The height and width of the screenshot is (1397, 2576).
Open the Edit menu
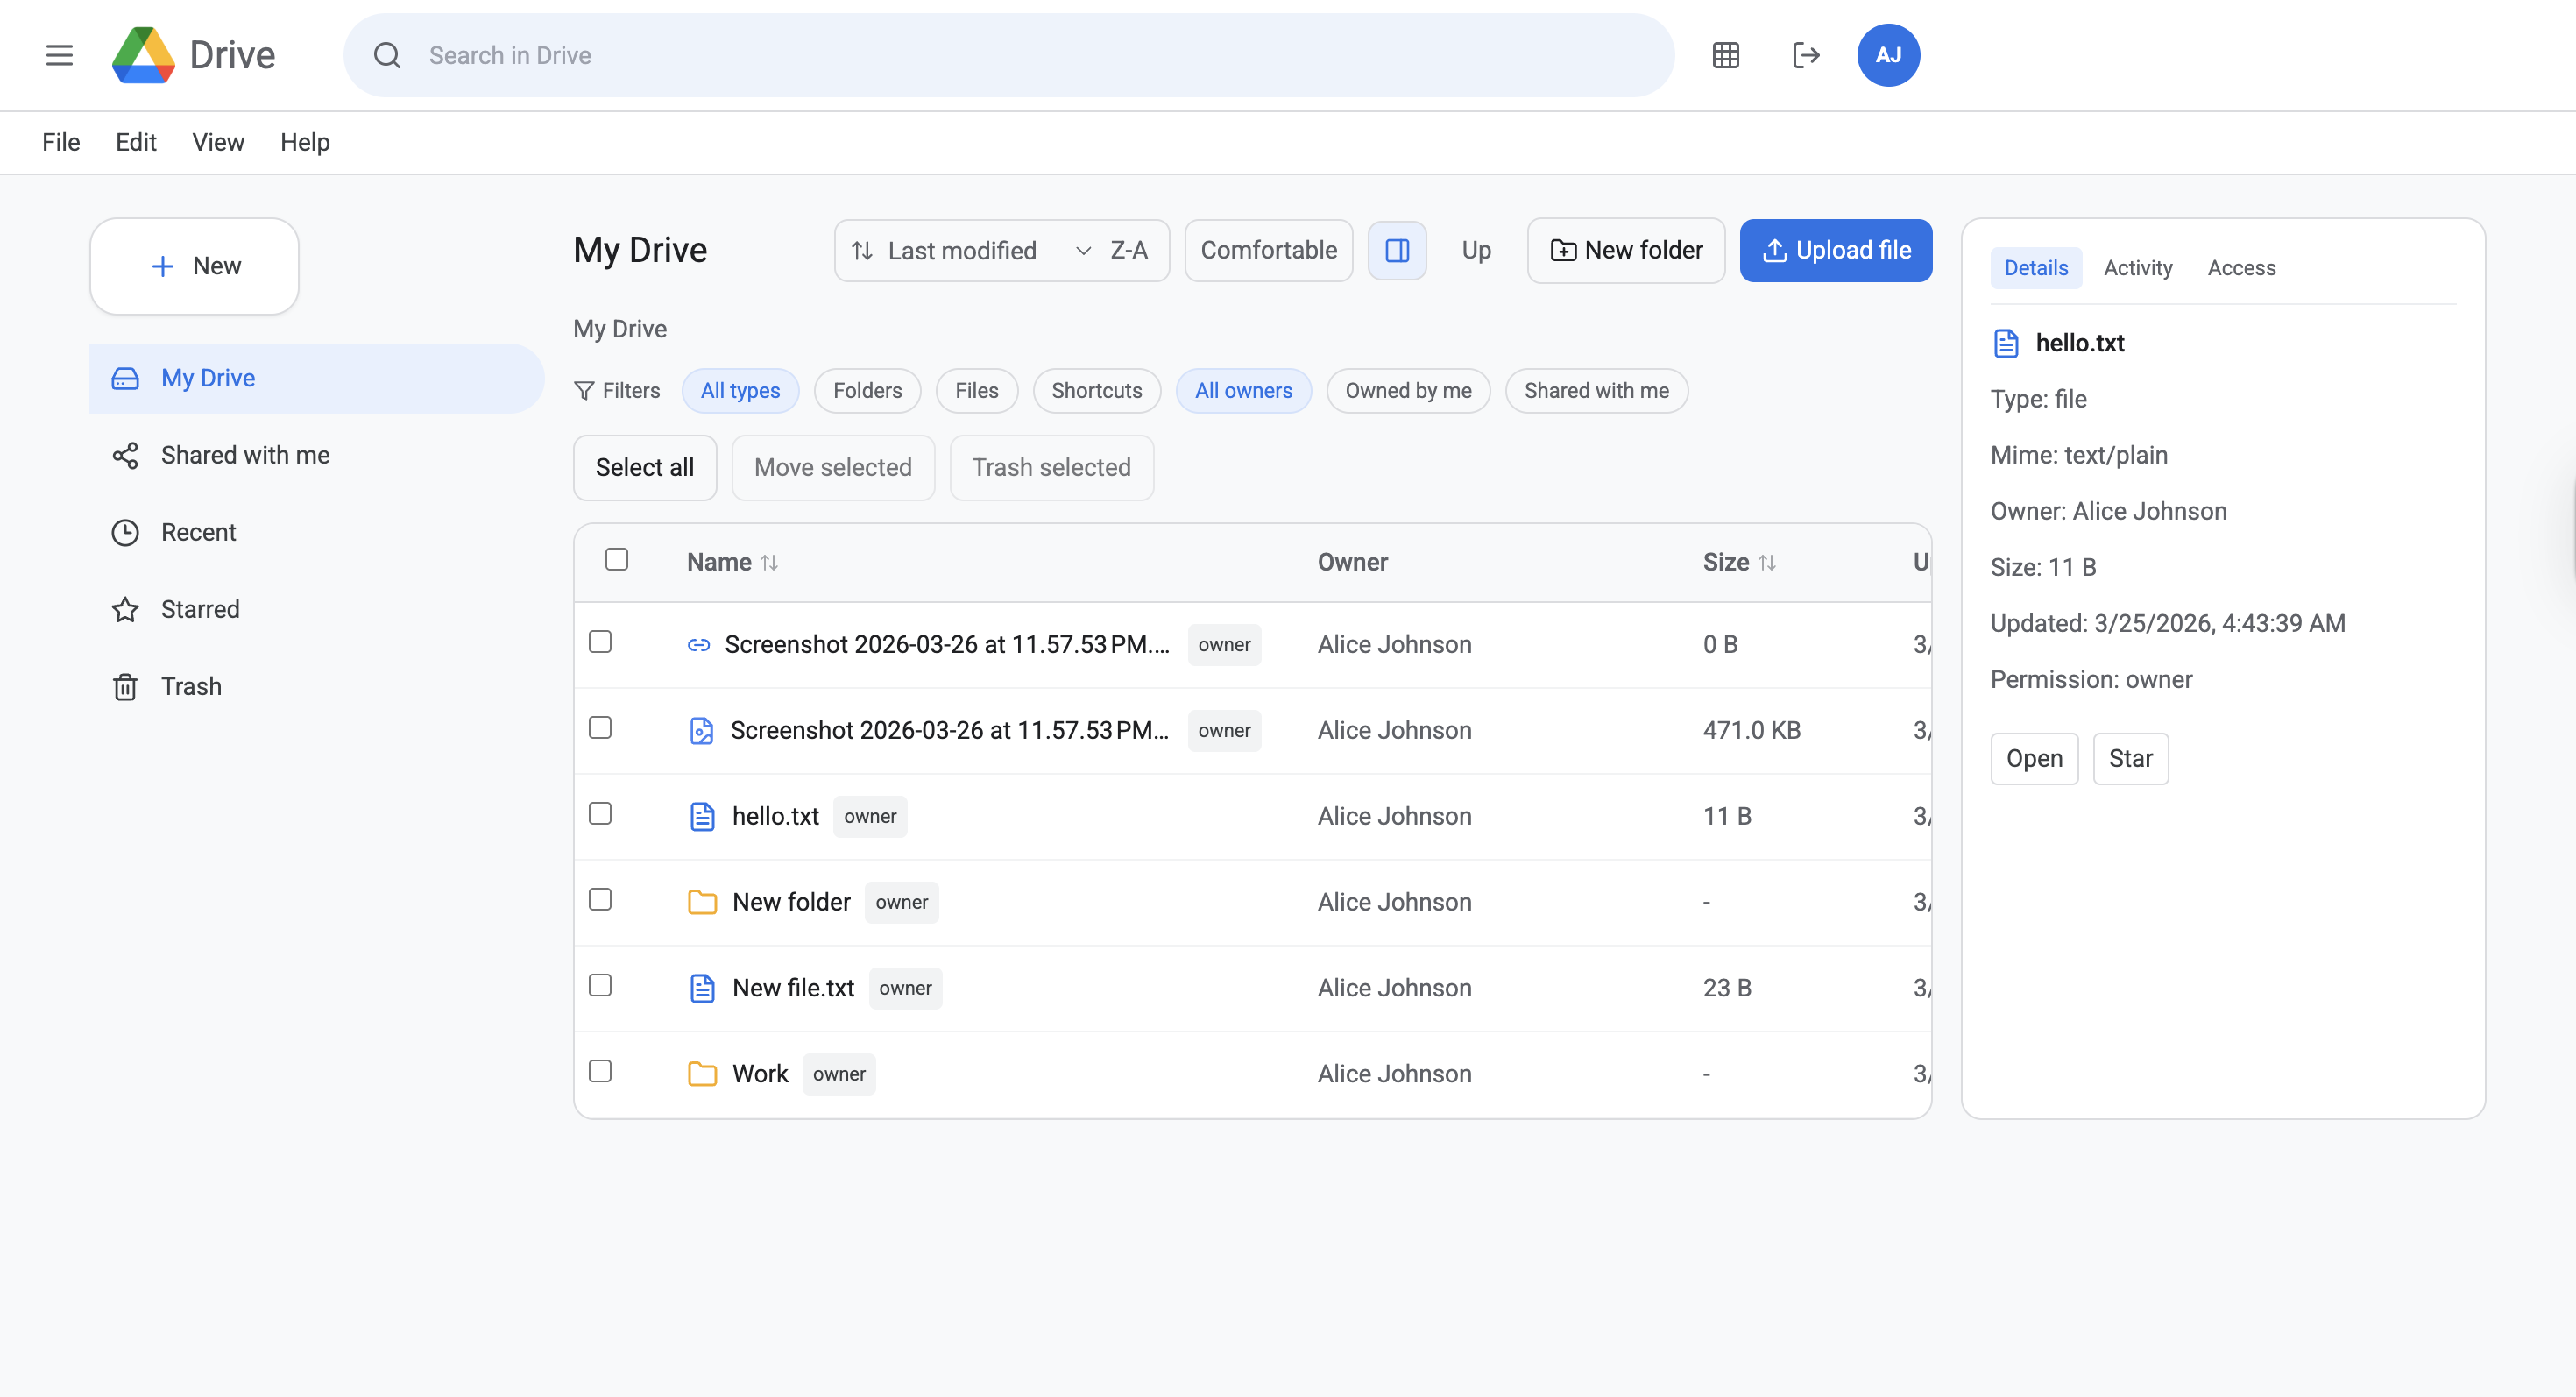click(136, 142)
